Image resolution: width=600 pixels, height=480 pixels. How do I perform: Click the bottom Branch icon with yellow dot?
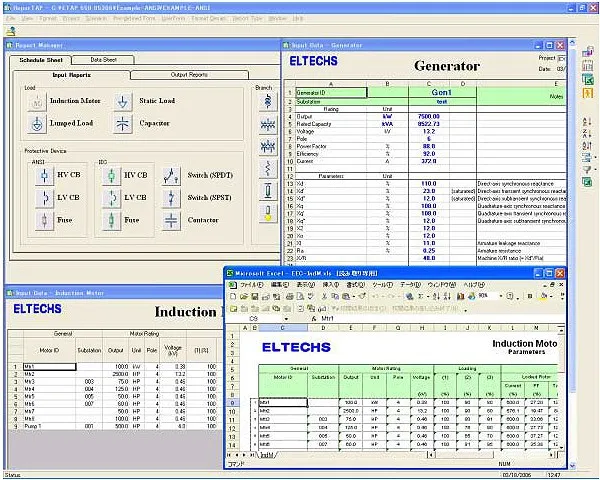pos(268,213)
